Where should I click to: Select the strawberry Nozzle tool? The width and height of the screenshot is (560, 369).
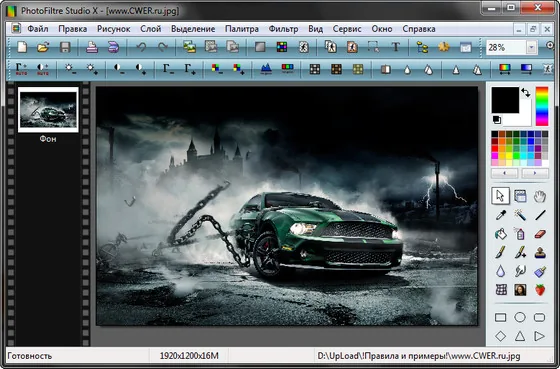coord(540,290)
